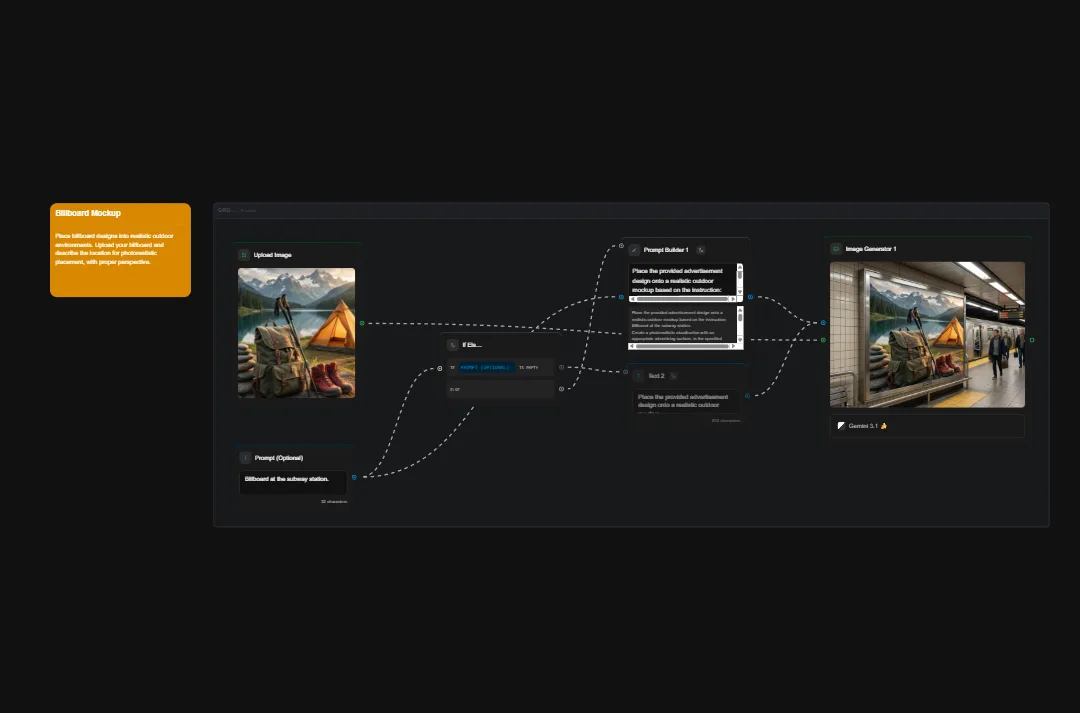Click the If Else node icon
Image resolution: width=1080 pixels, height=713 pixels.
coord(453,345)
